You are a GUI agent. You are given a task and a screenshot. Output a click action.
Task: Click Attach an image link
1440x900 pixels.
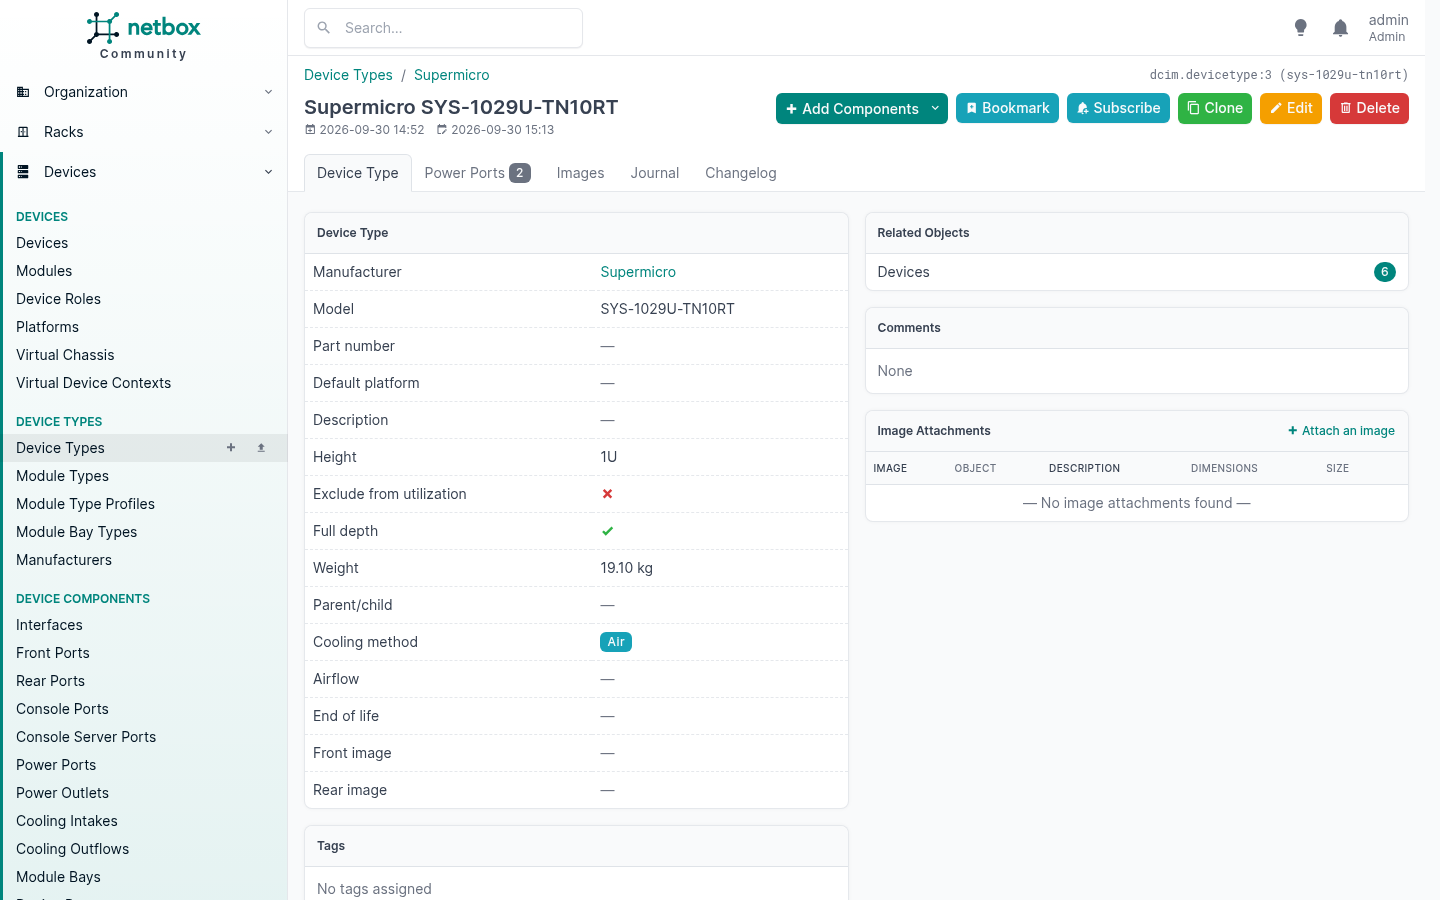tap(1341, 431)
